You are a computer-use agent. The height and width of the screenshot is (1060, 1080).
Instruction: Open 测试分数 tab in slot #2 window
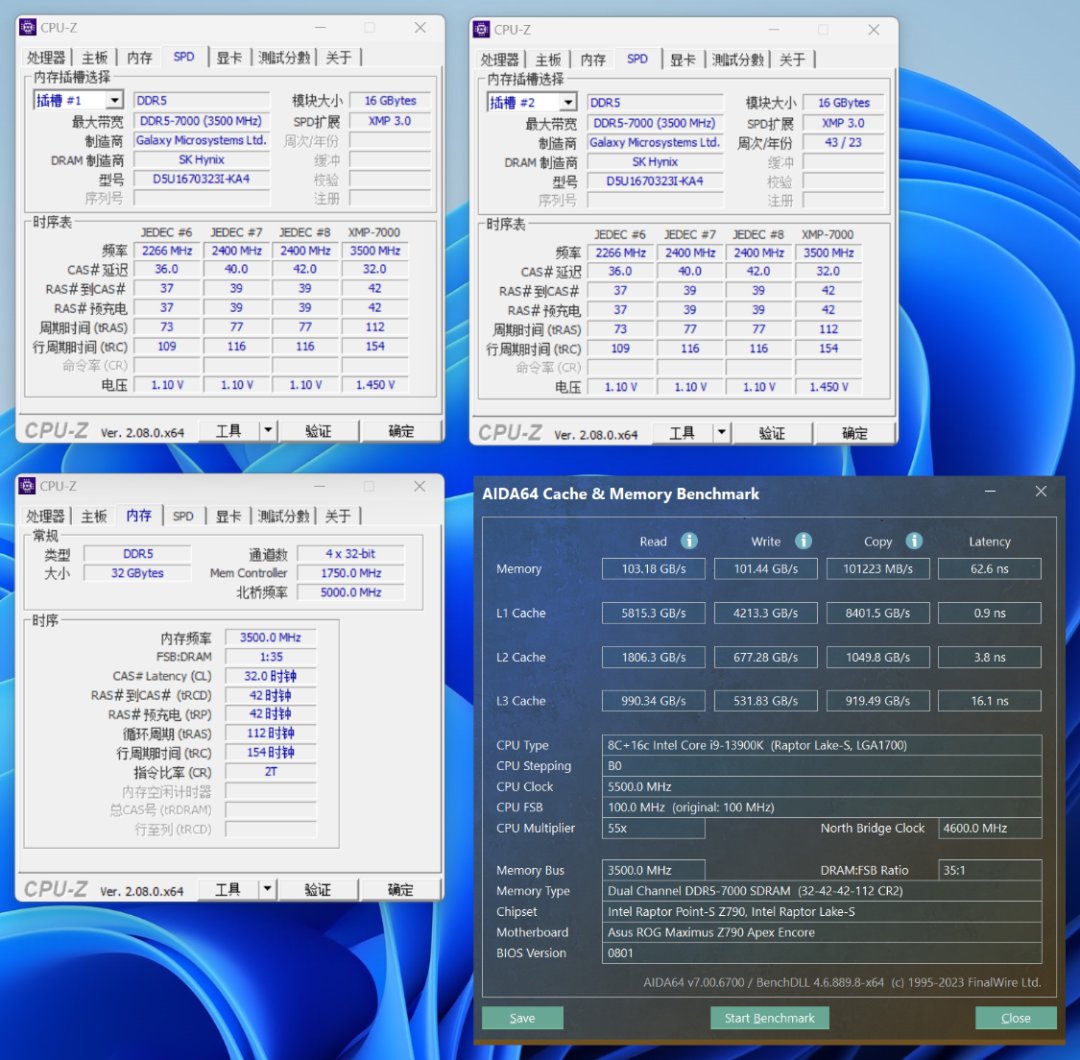coord(737,60)
